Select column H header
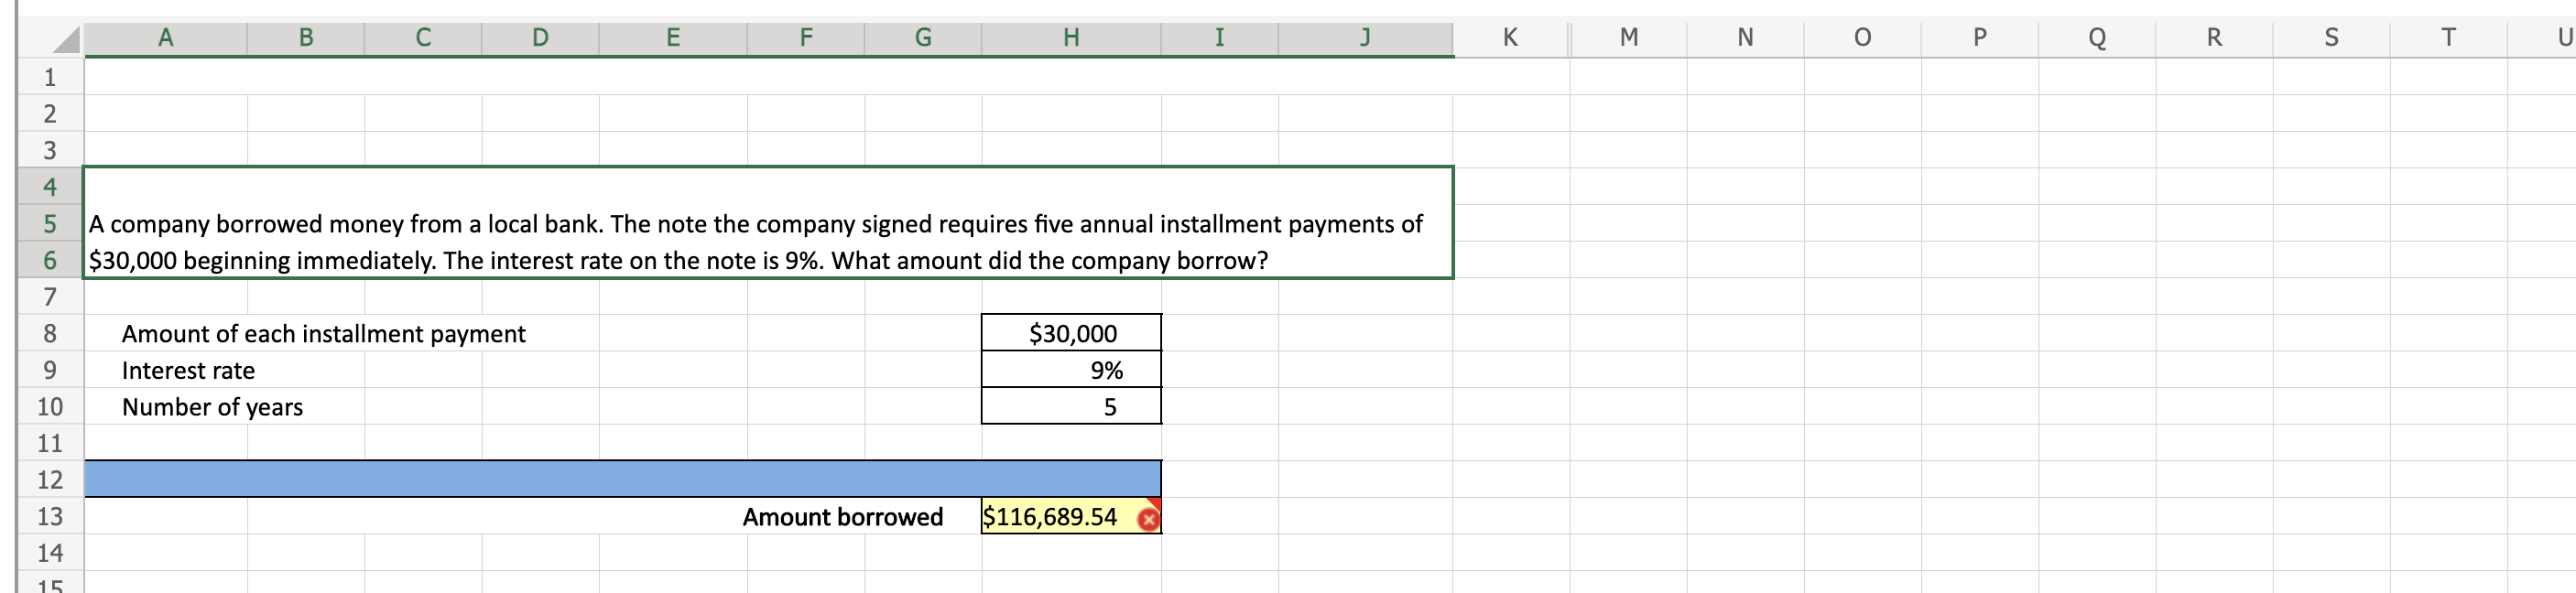Viewport: 2576px width, 593px height. coord(1071,38)
